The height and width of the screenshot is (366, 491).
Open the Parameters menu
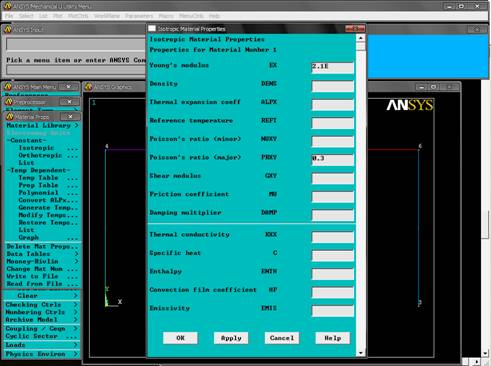(x=139, y=16)
